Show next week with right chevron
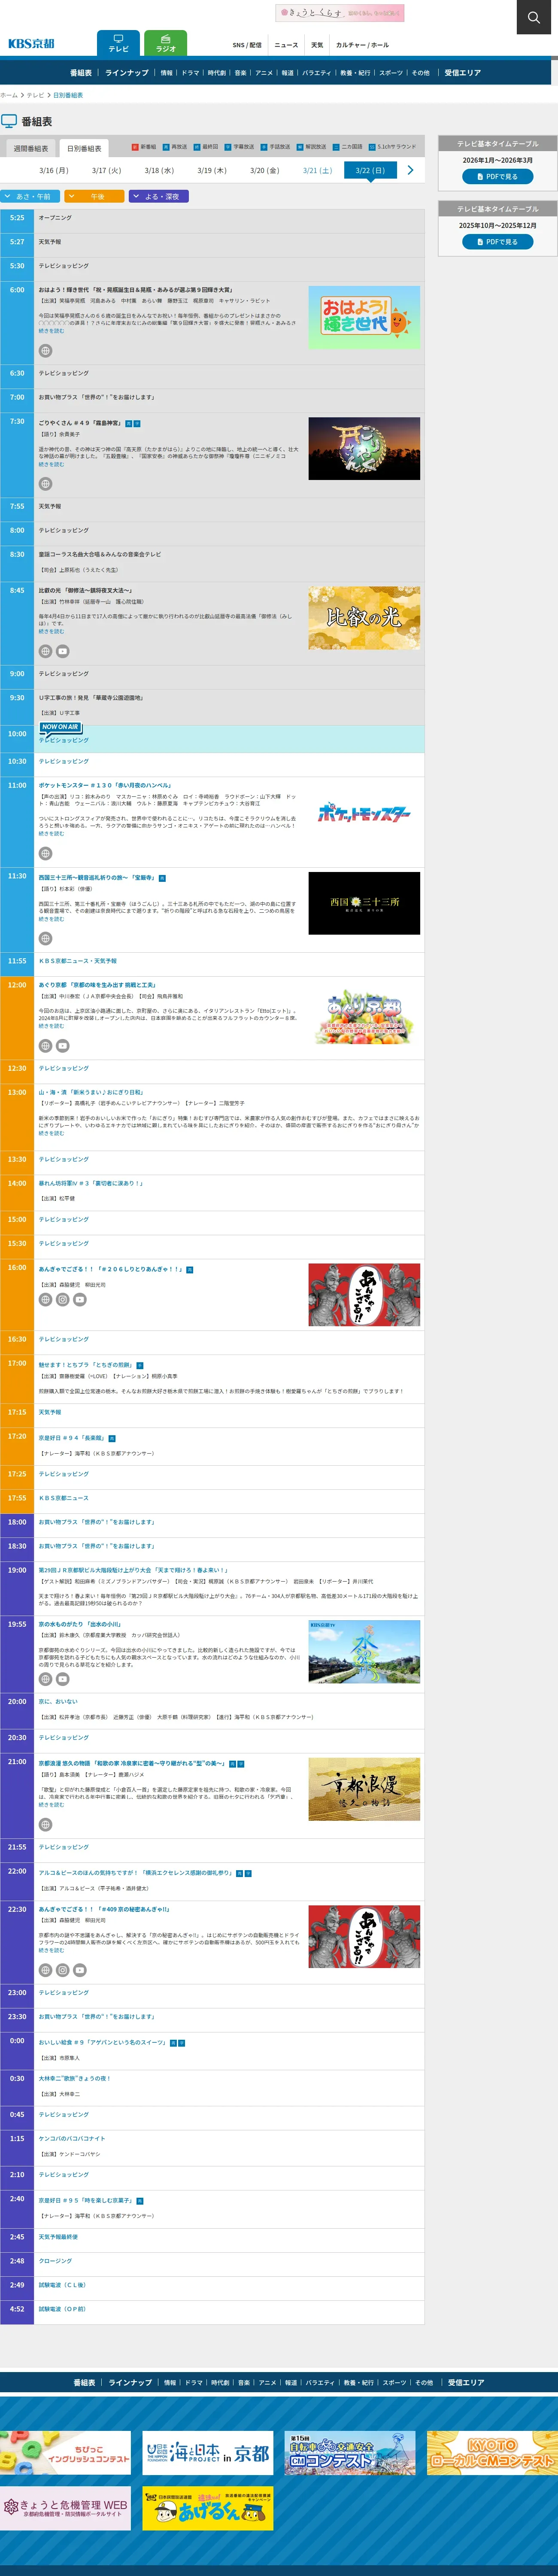The image size is (558, 2576). coord(410,170)
